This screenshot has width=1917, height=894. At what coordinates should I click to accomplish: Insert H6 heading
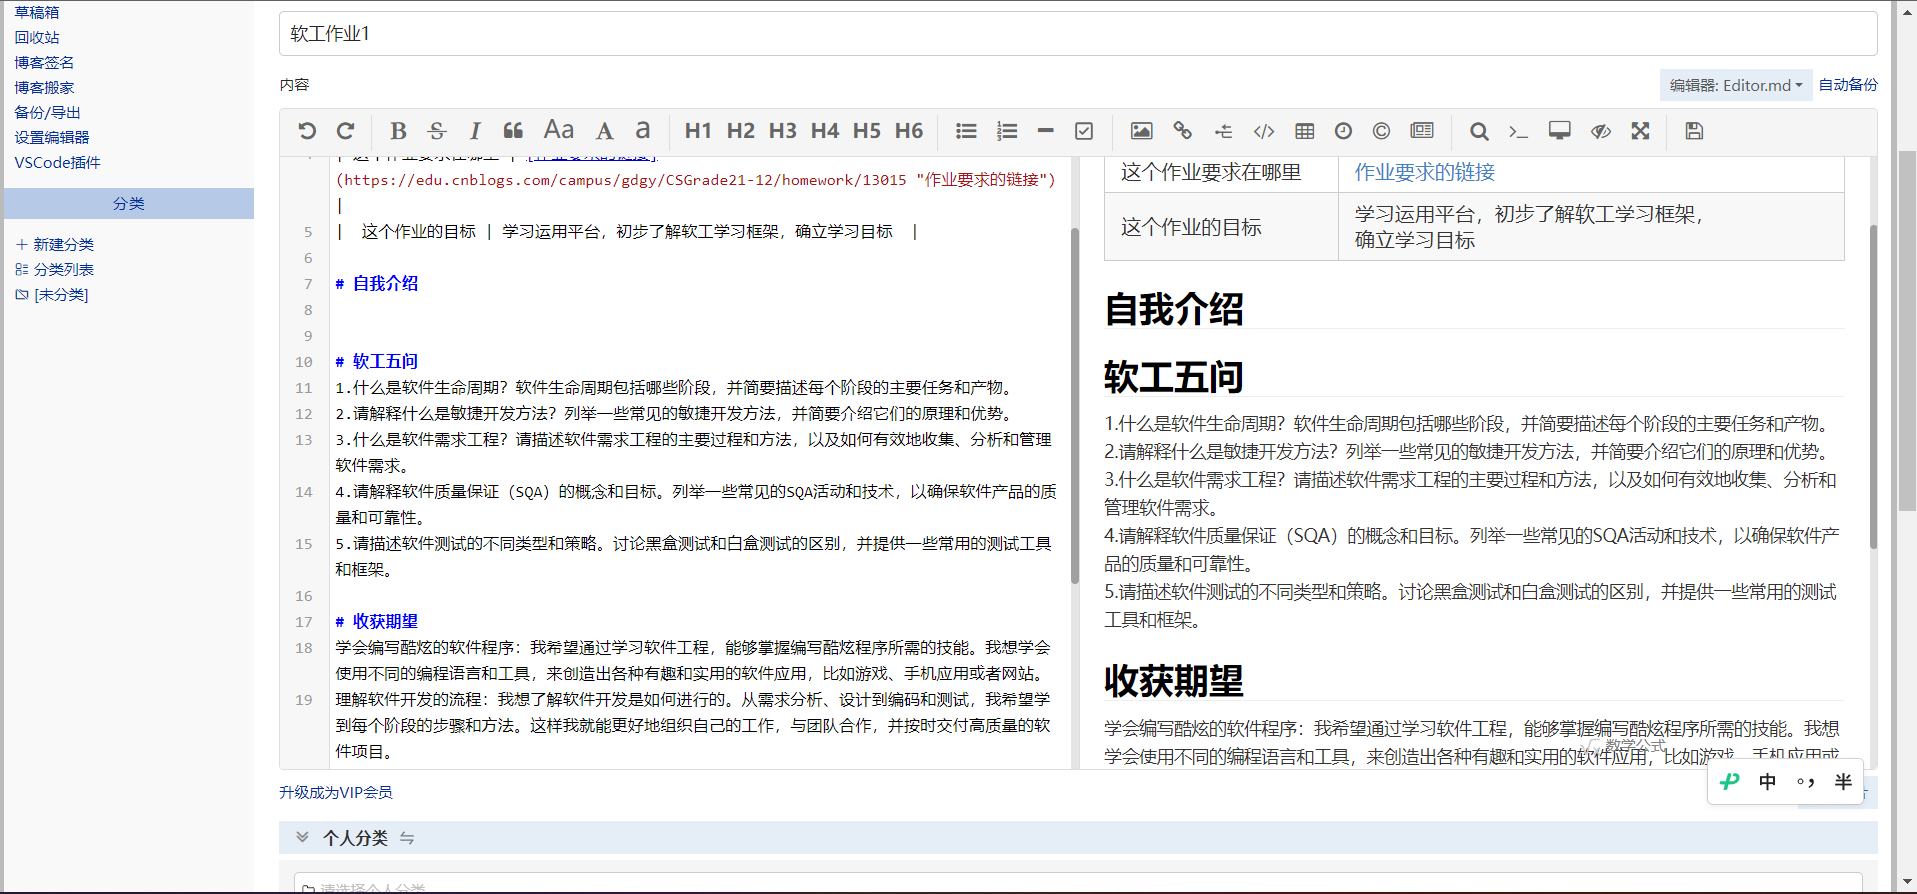coord(909,131)
